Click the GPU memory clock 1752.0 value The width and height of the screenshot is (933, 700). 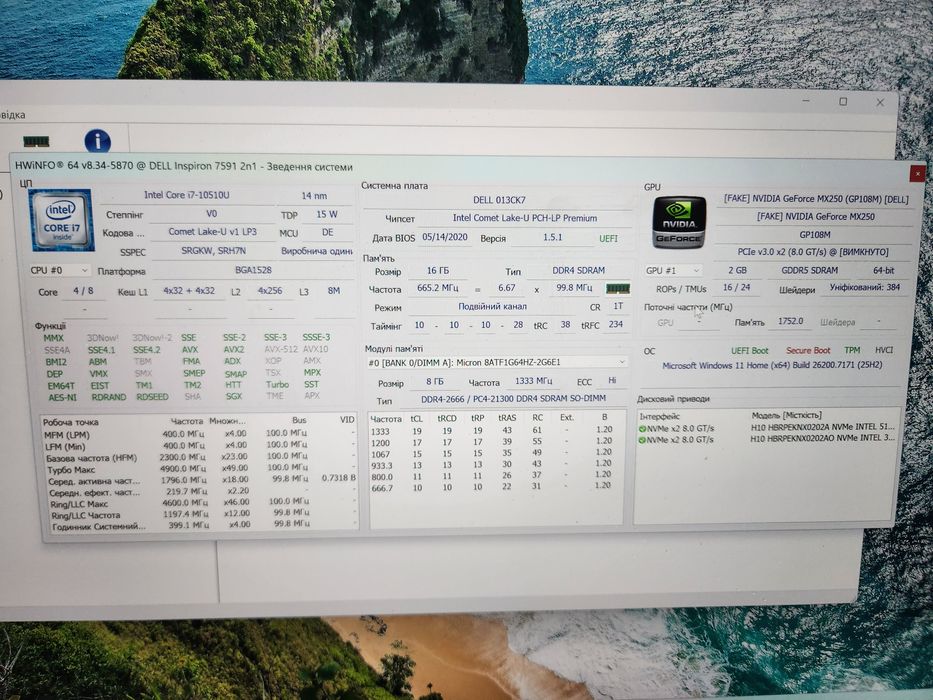point(790,321)
